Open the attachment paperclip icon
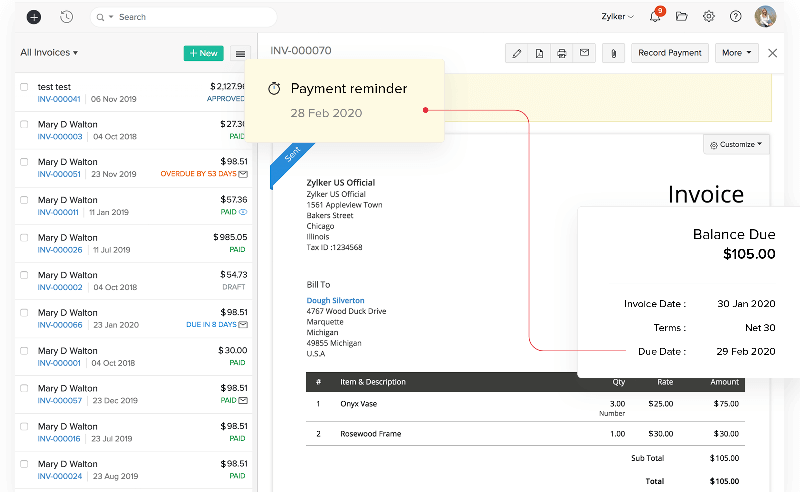Viewport: 800px width, 492px height. pos(612,53)
